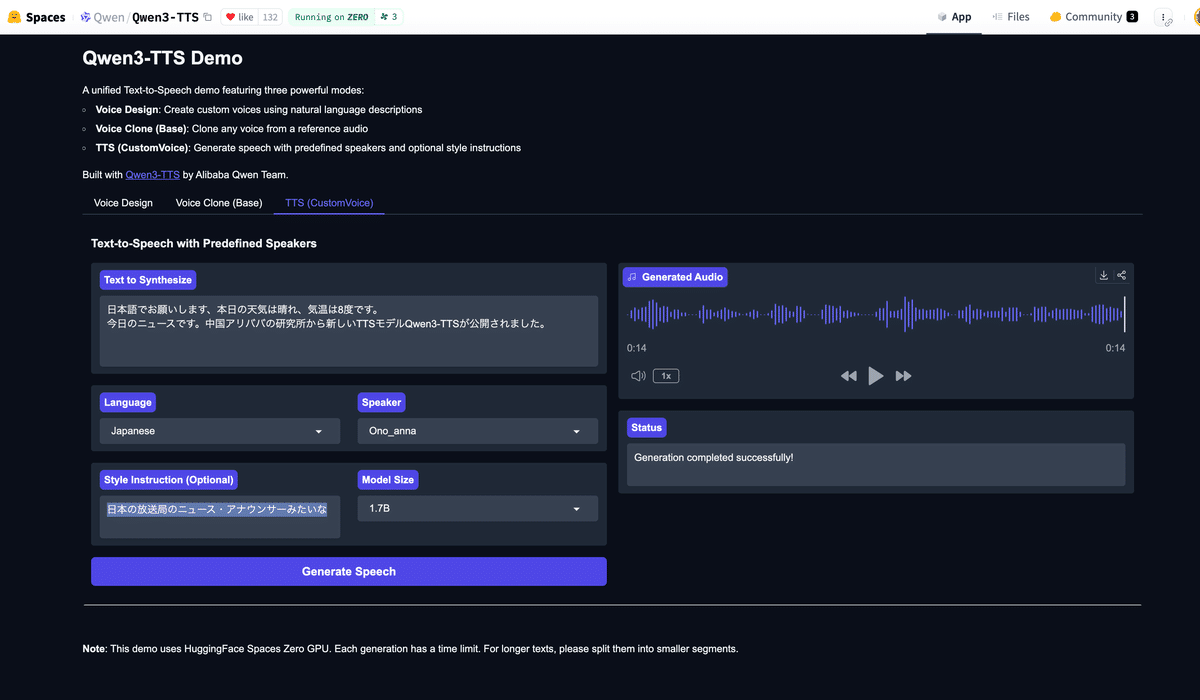
Task: Open the list of 132 likes
Action: point(270,17)
